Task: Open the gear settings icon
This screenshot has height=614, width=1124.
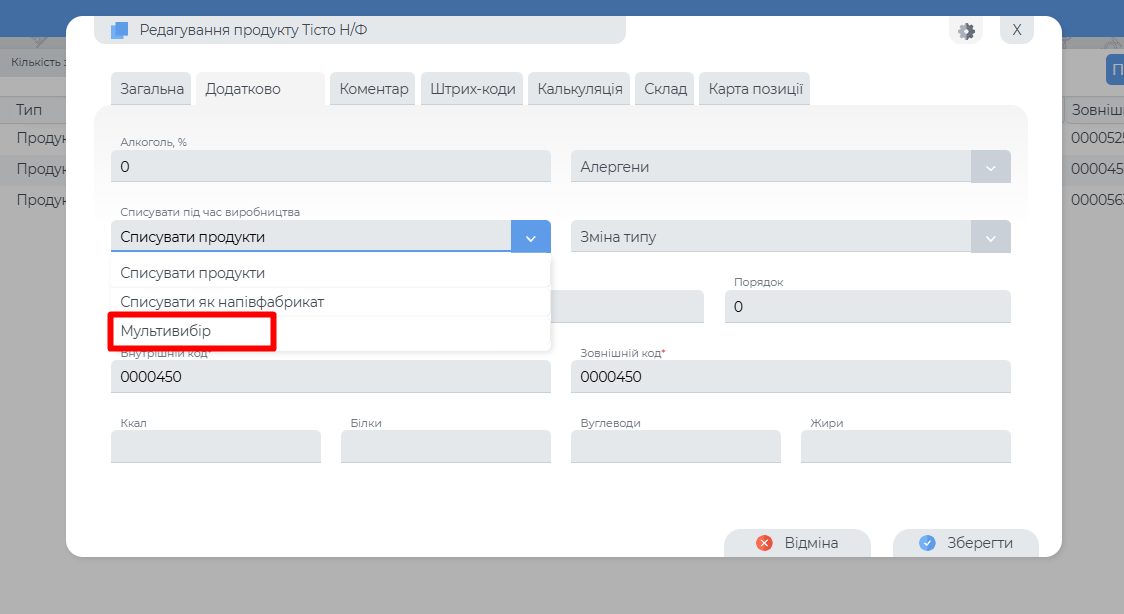Action: point(966,31)
